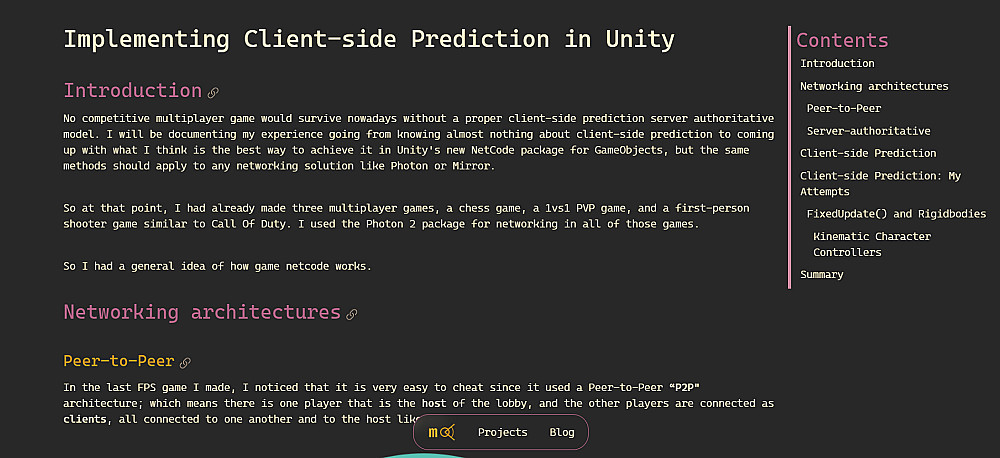Click the pink Introduction section heading
This screenshot has width=1000, height=458.
pyautogui.click(x=132, y=91)
